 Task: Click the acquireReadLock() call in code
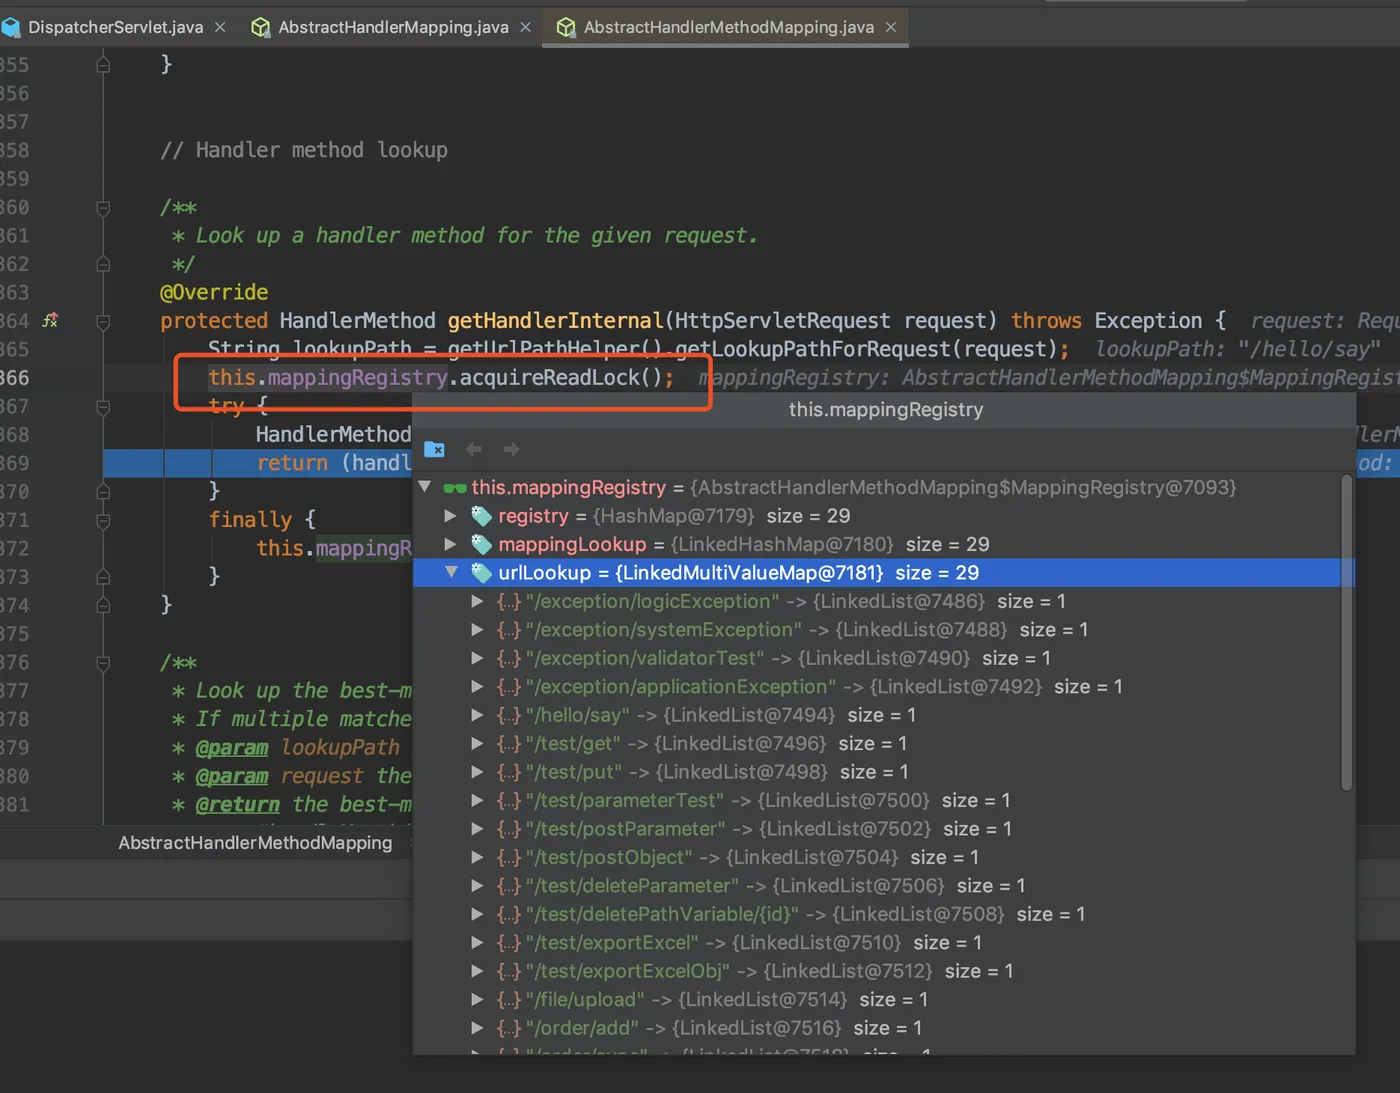(x=560, y=378)
